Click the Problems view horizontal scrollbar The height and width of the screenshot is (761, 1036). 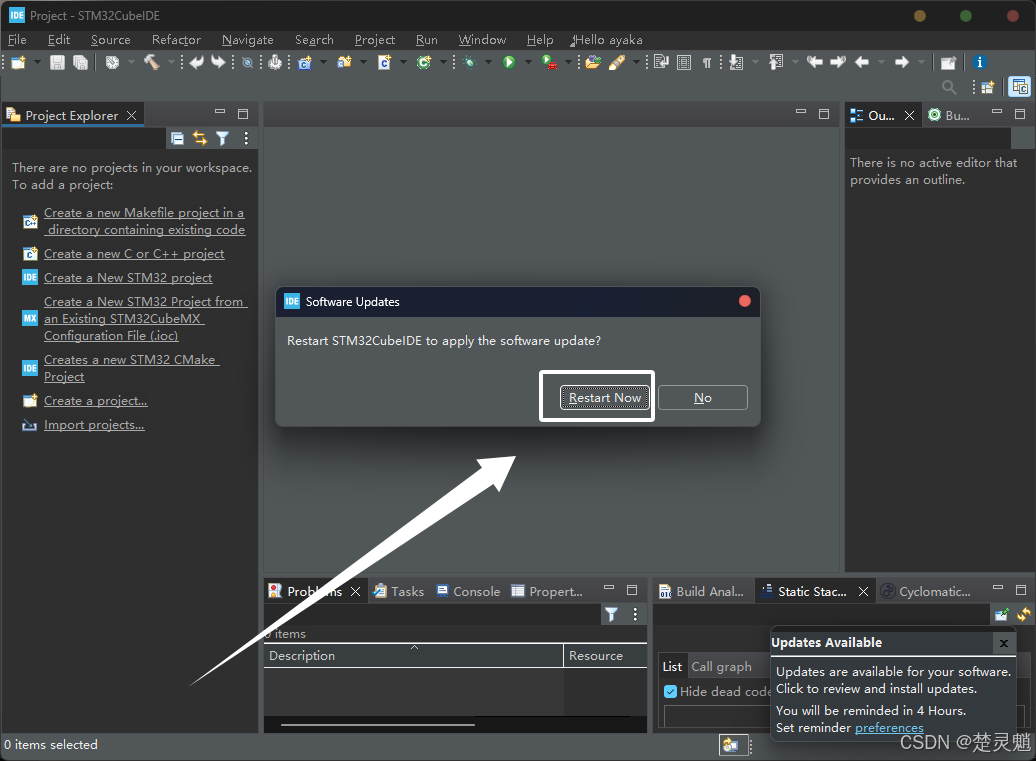(377, 725)
